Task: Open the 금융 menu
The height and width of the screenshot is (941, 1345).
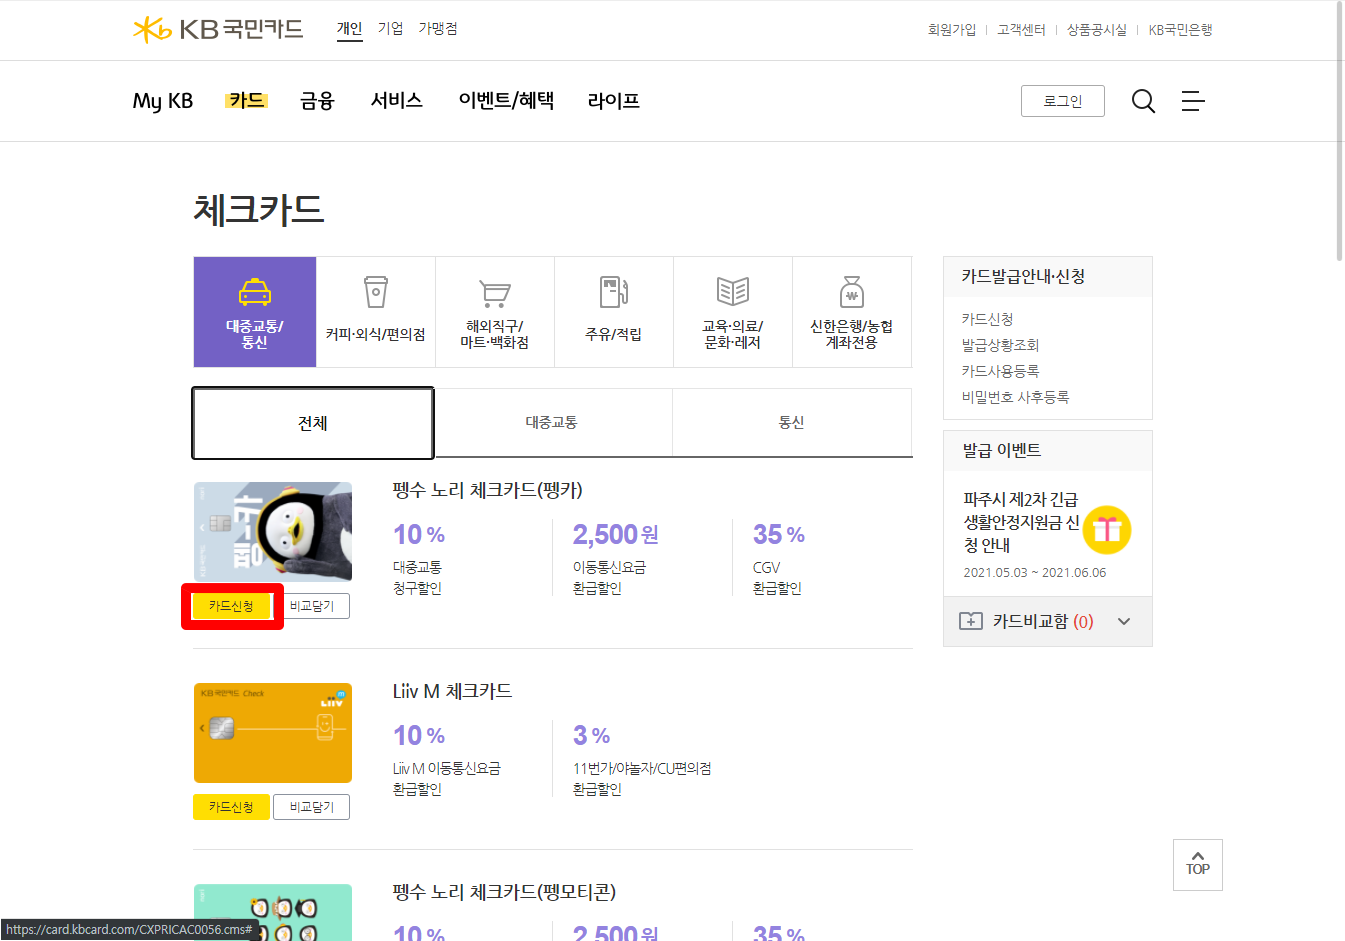Action: (x=317, y=101)
